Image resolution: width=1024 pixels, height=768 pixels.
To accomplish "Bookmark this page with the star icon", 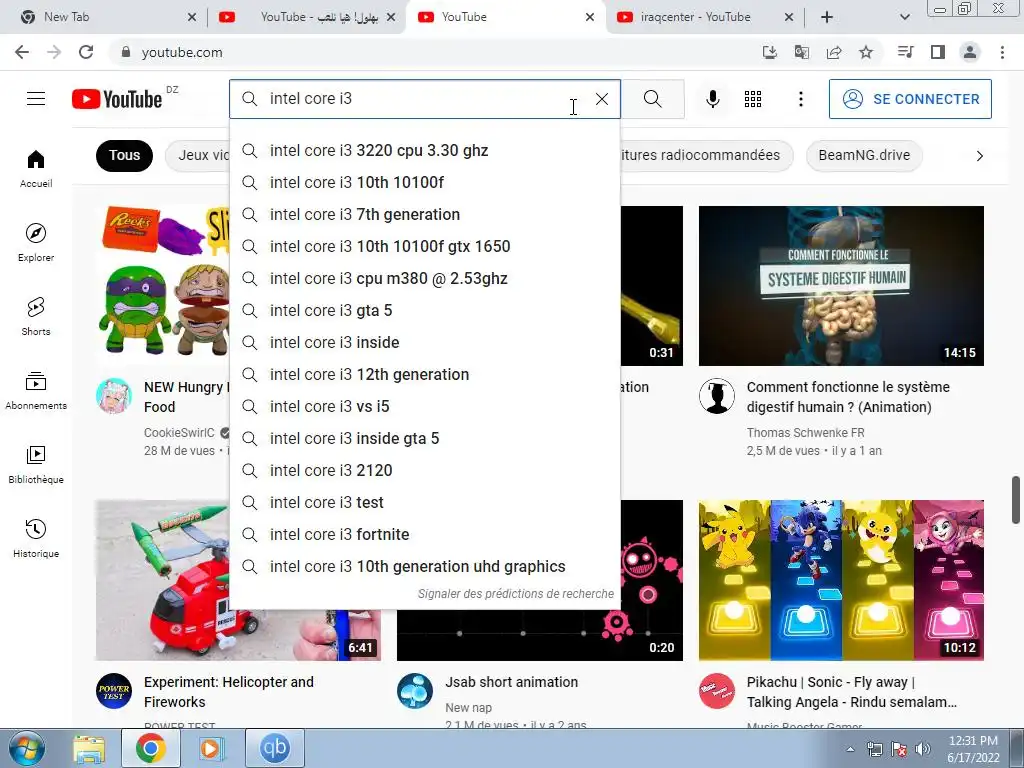I will [866, 52].
